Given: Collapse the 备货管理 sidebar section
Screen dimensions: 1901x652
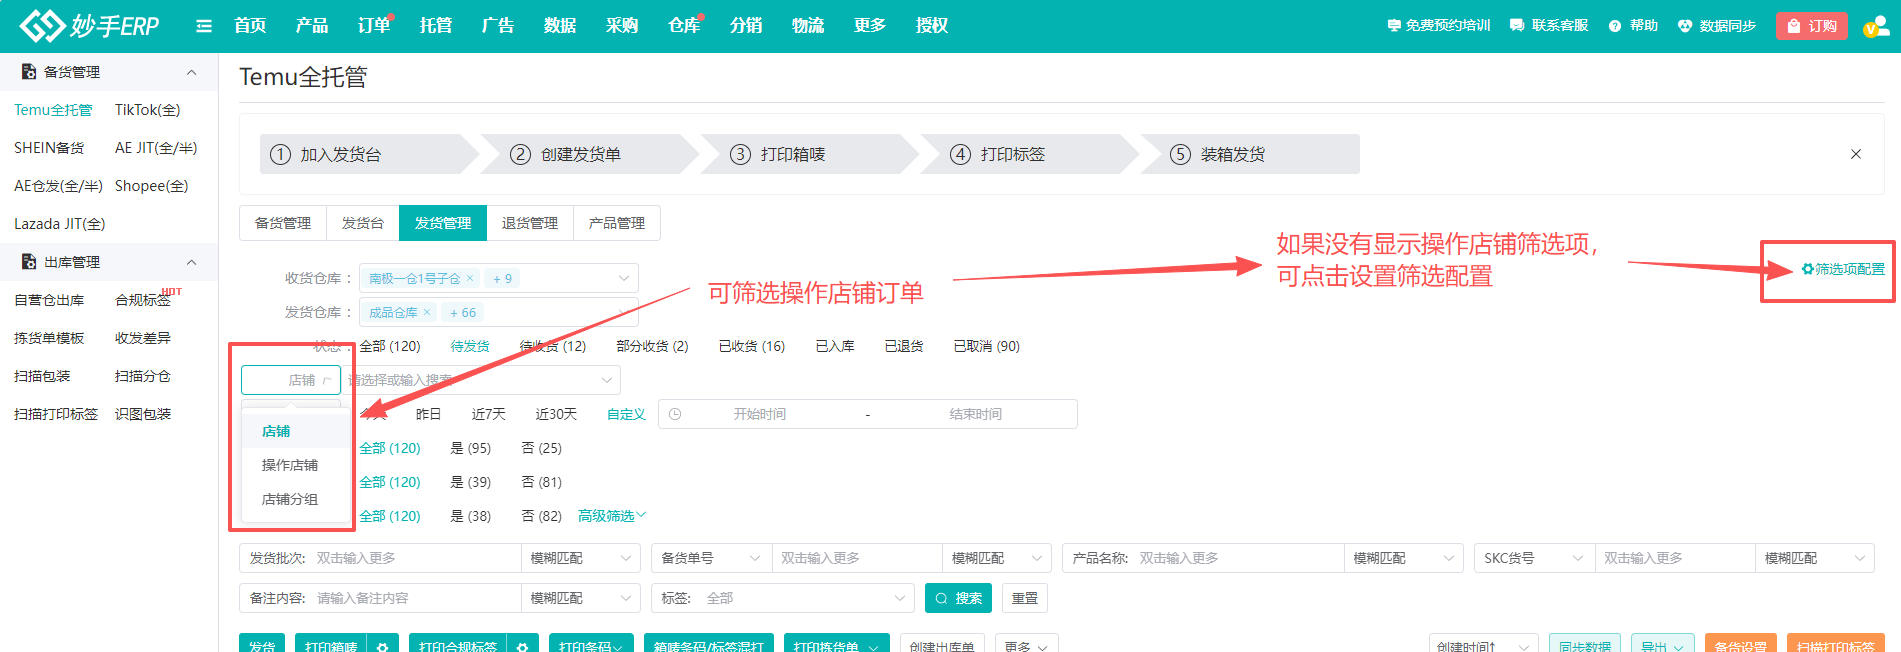Looking at the screenshot, I should 191,72.
